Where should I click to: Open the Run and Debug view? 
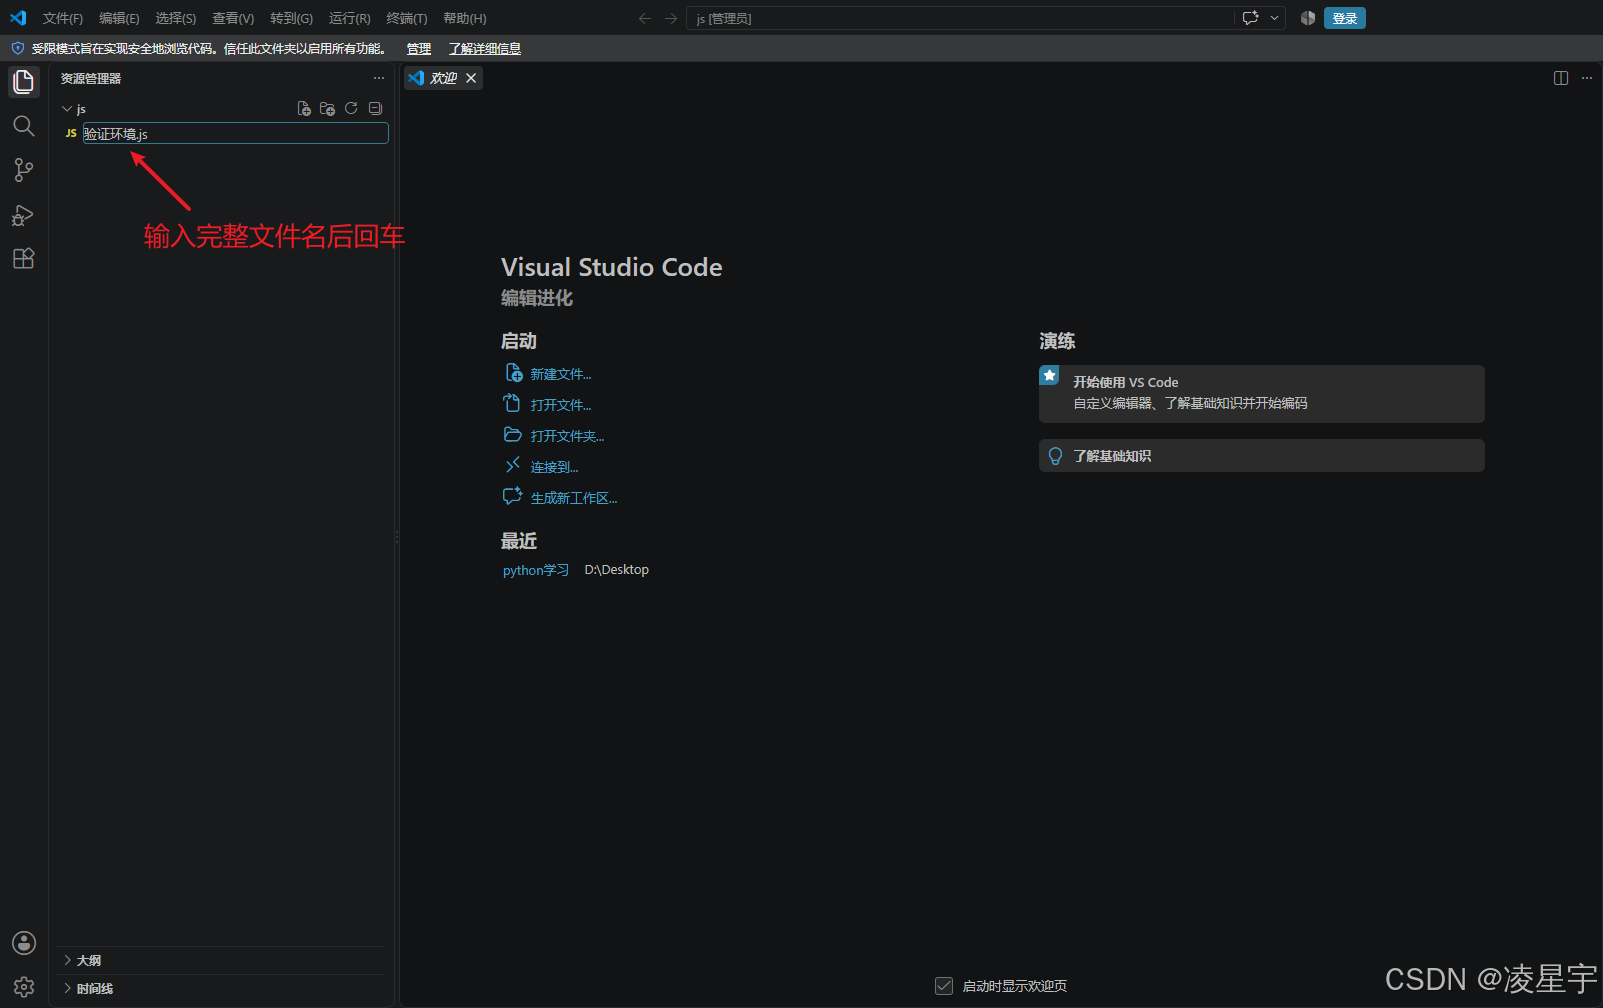coord(24,215)
